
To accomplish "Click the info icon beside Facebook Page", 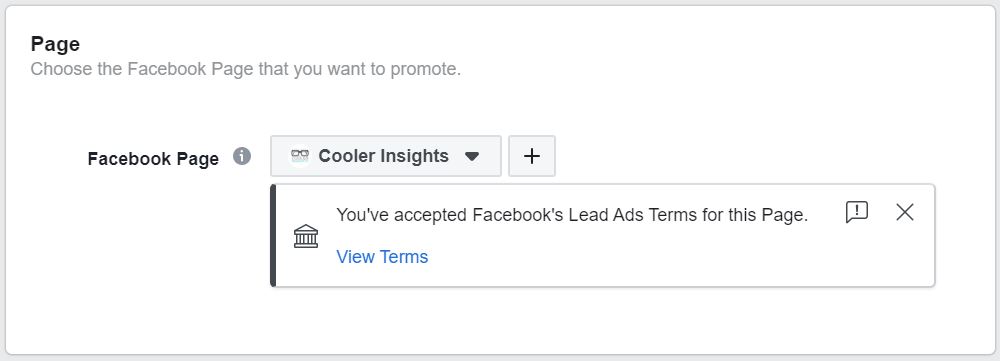I will point(242,156).
